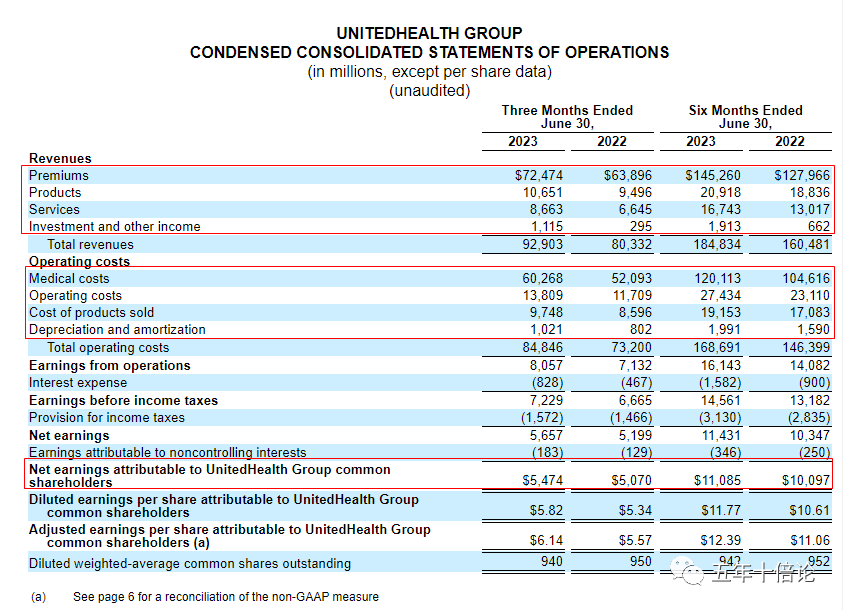The width and height of the screenshot is (843, 610).
Task: Click the 'Interest expense' label
Action: 78,383
